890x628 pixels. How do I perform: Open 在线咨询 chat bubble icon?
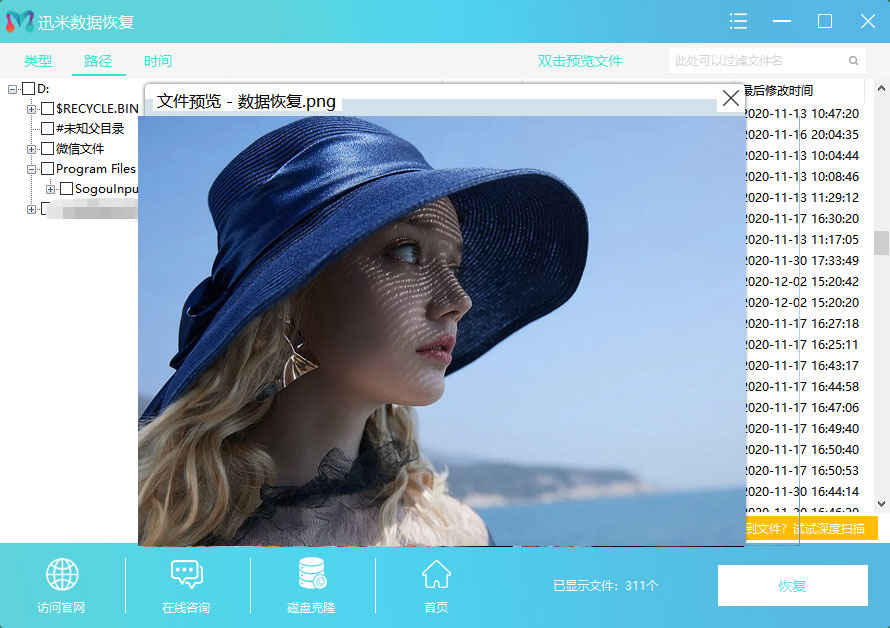click(x=186, y=575)
